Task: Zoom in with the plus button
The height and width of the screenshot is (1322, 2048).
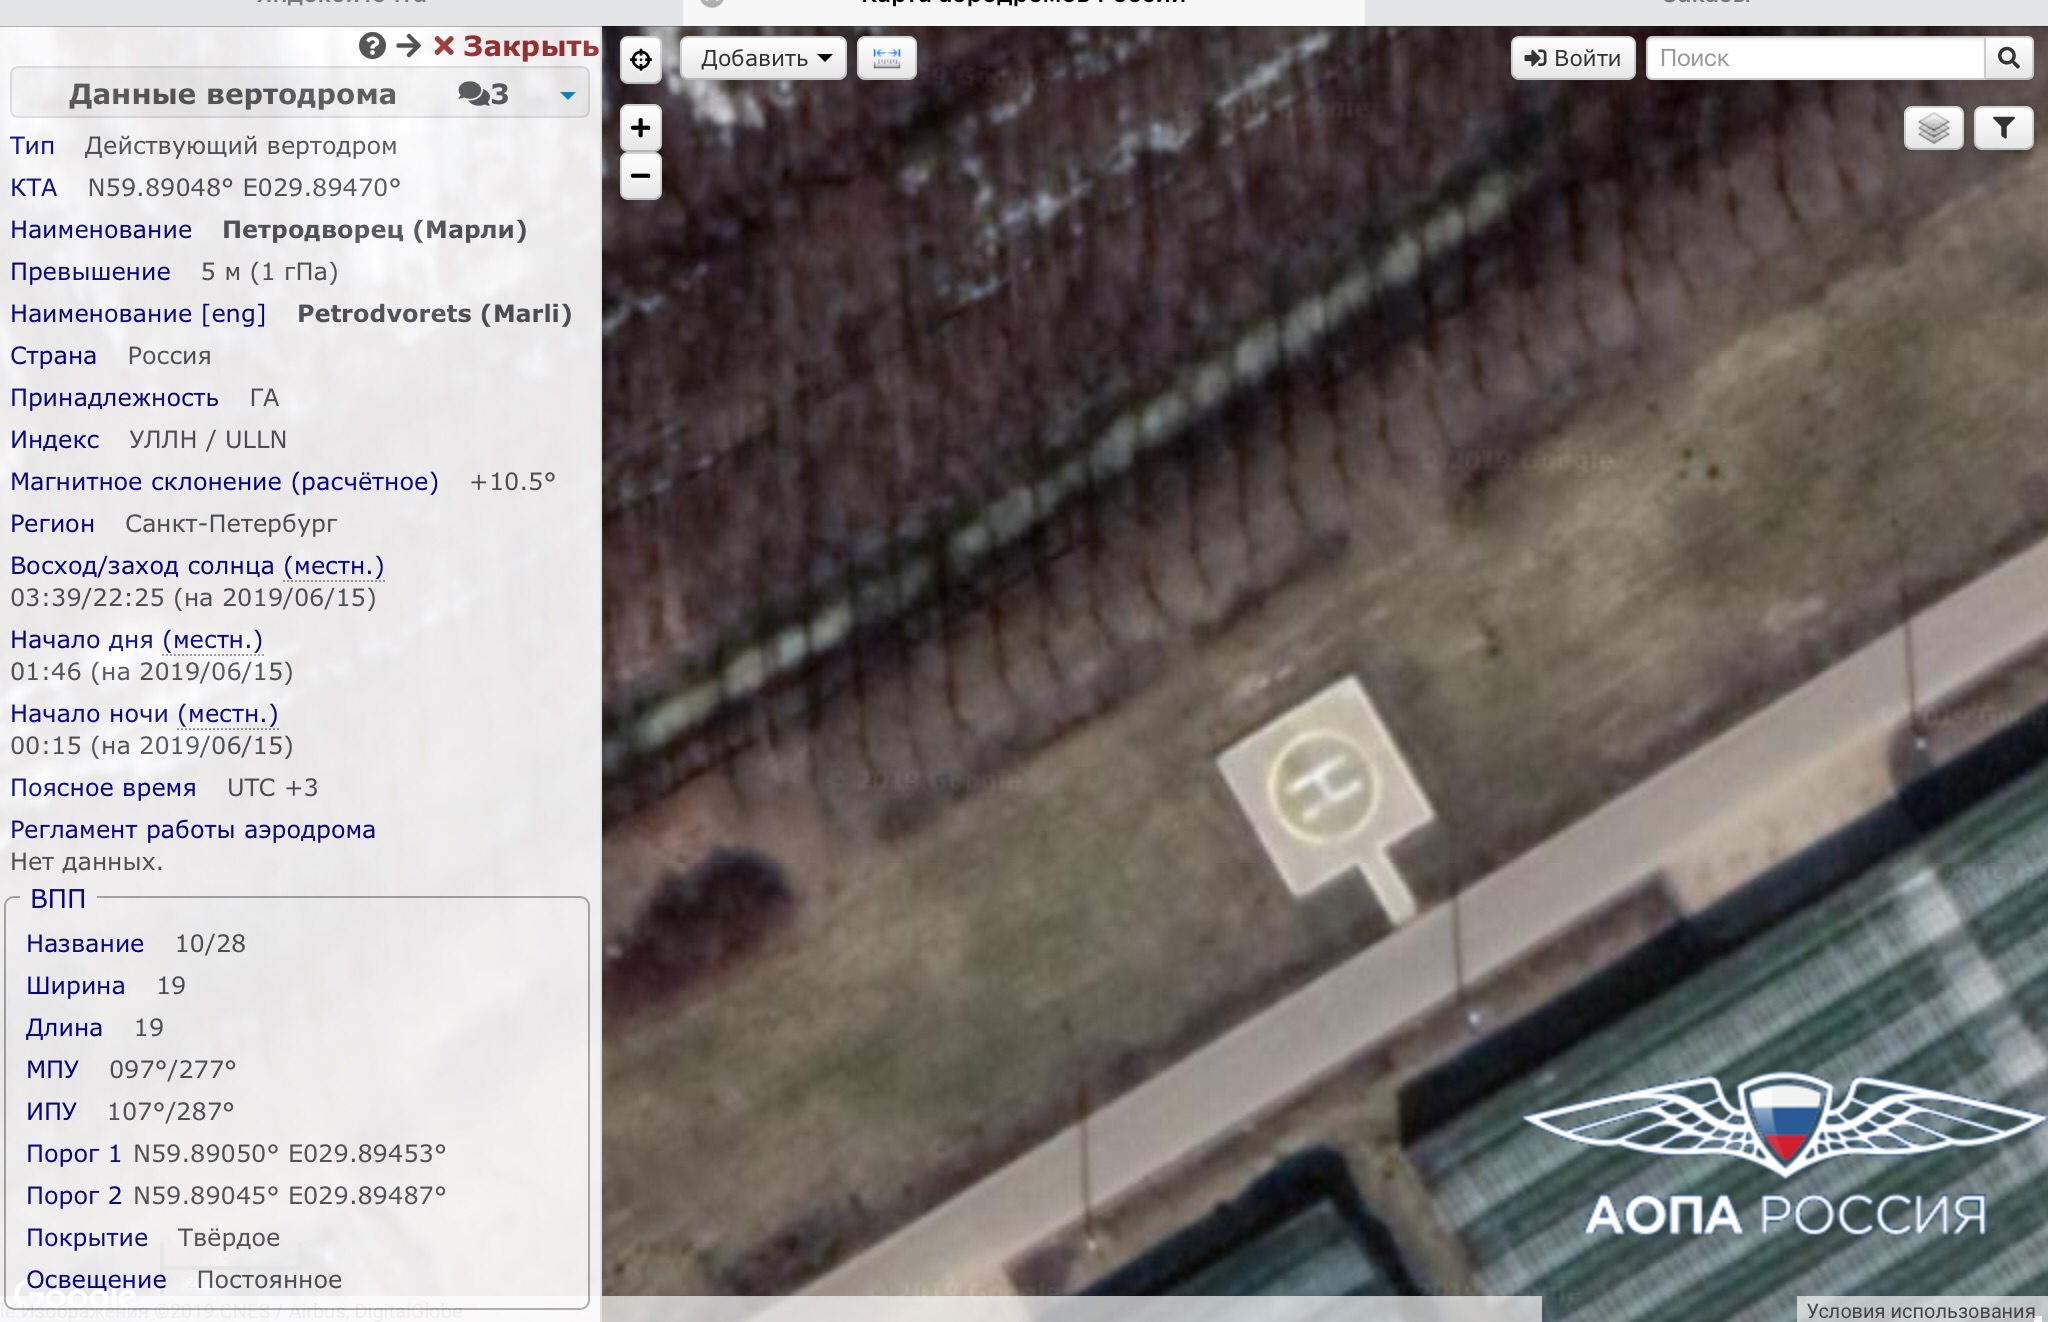Action: [641, 128]
